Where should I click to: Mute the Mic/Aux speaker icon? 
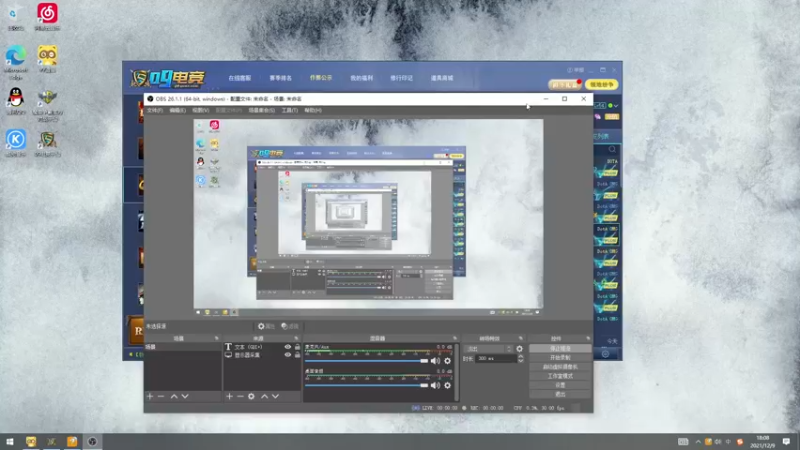435,361
